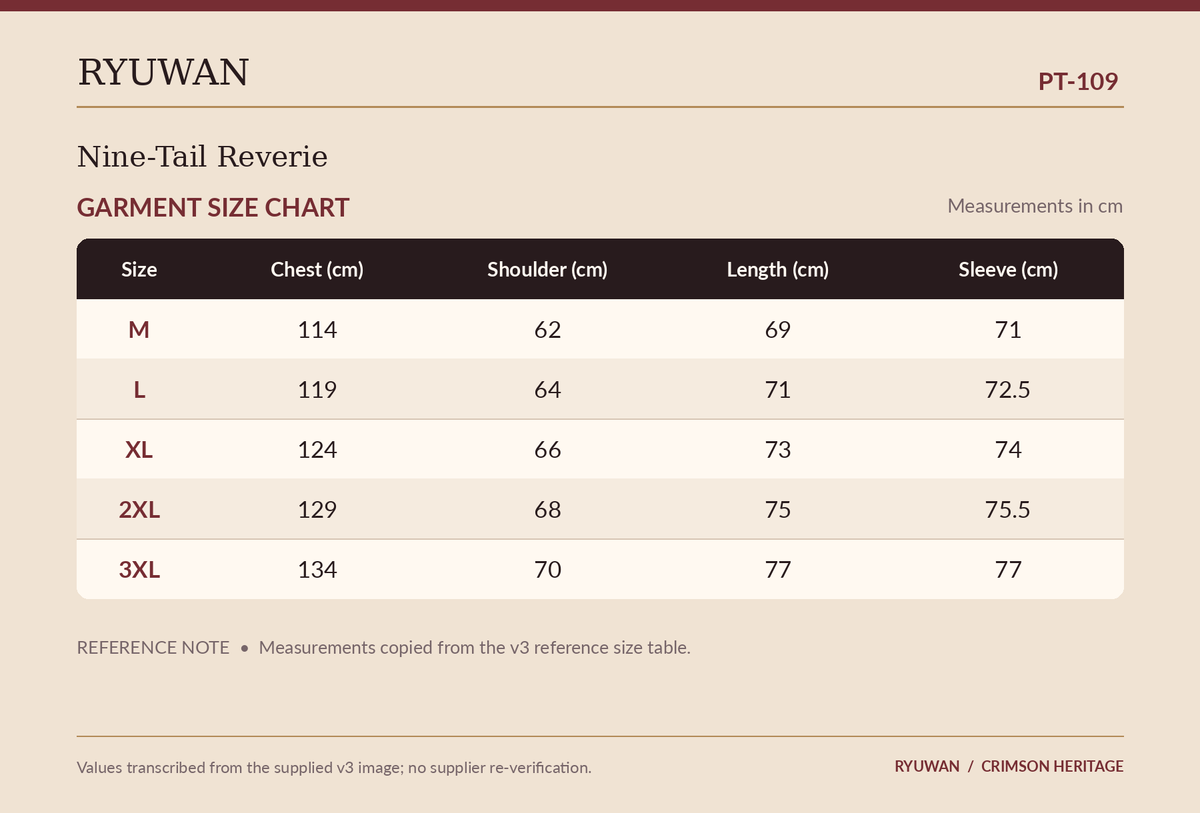Click the 2XL size row label

click(x=139, y=509)
